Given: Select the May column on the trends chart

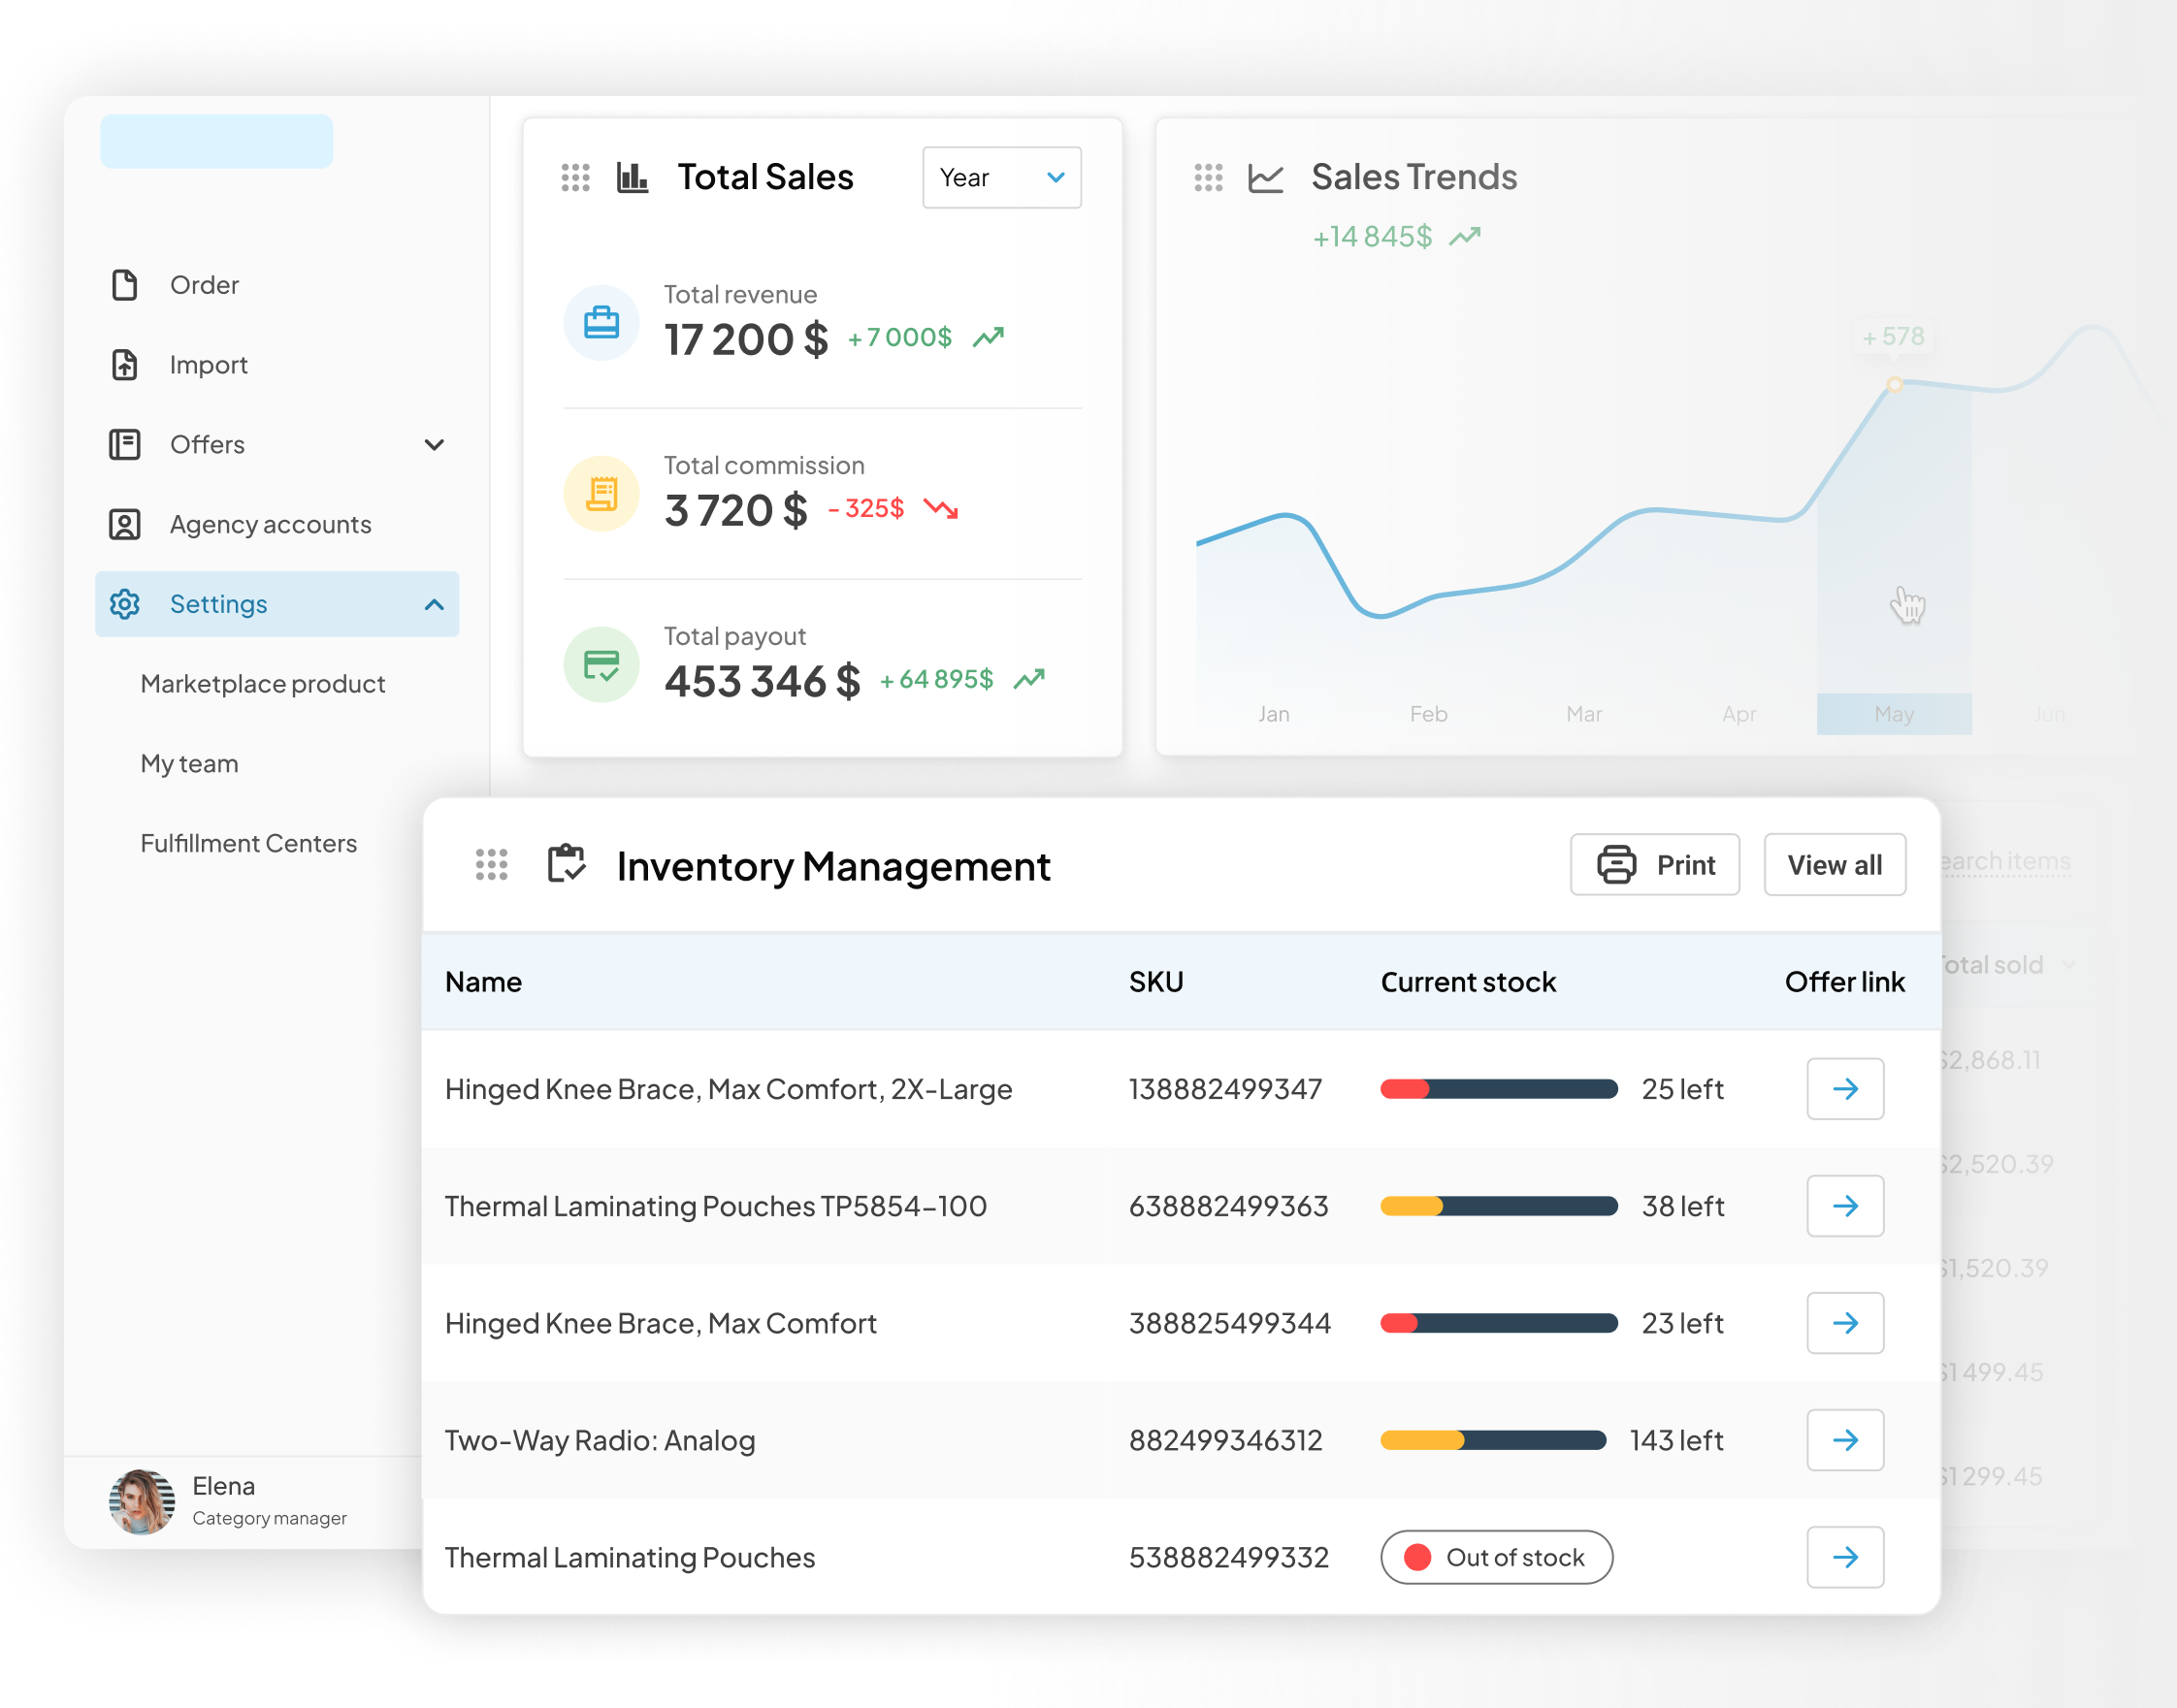Looking at the screenshot, I should (x=1893, y=714).
